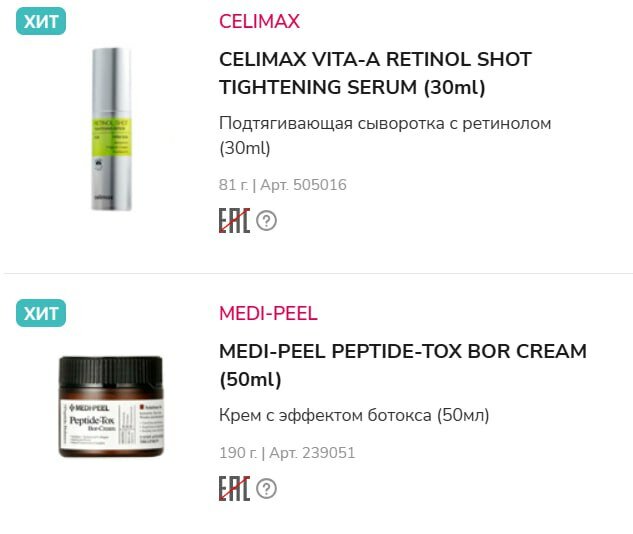
Task: Click the Celimax serum bottle thumbnail
Action: [x=111, y=129]
